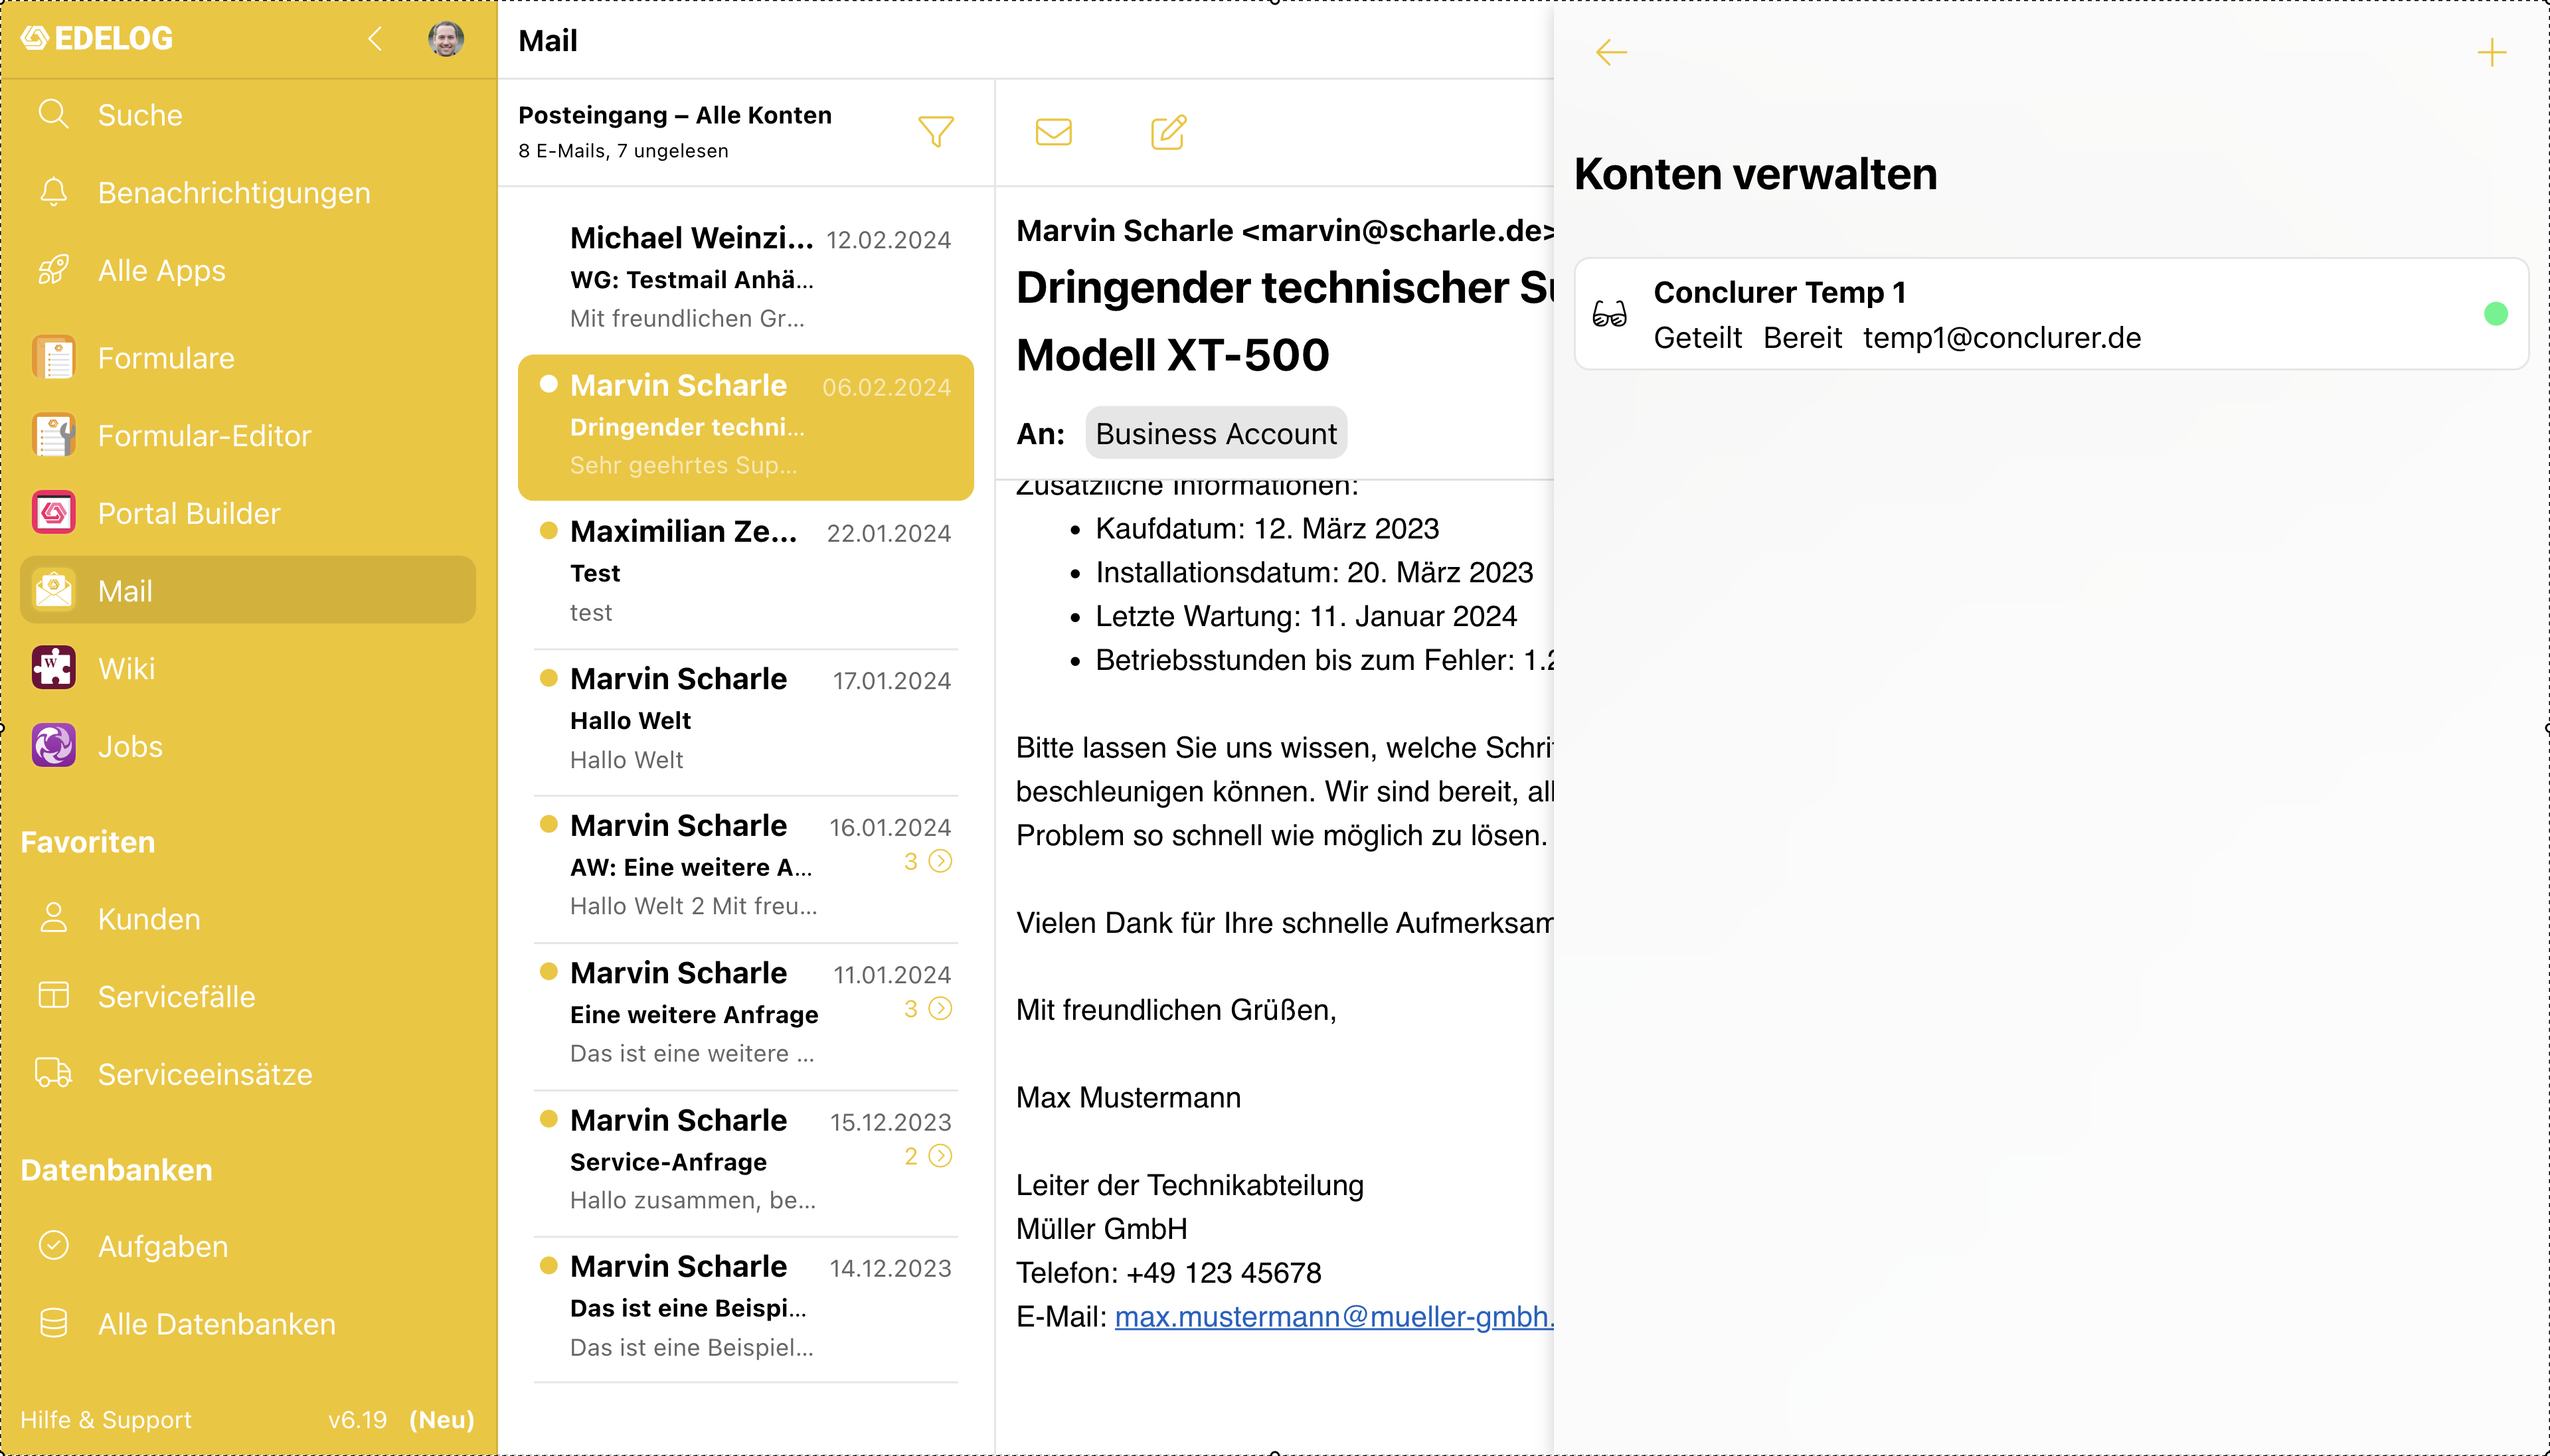Click the Business Account recipient chip
2550x1456 pixels.
click(x=1216, y=433)
